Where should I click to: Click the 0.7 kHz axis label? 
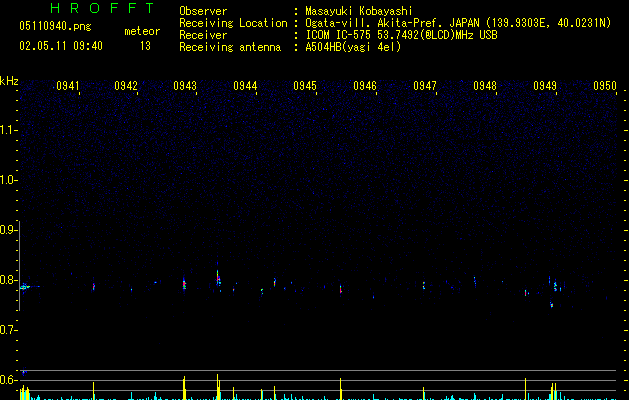point(8,330)
